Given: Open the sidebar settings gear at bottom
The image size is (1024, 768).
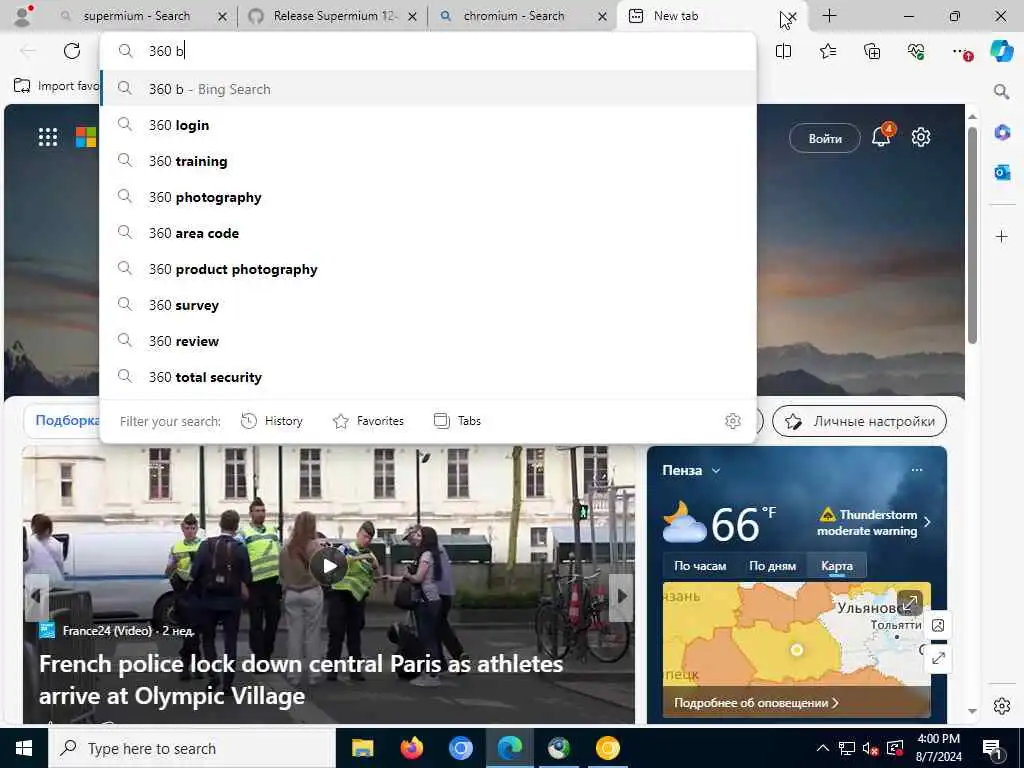Looking at the screenshot, I should tap(1002, 706).
